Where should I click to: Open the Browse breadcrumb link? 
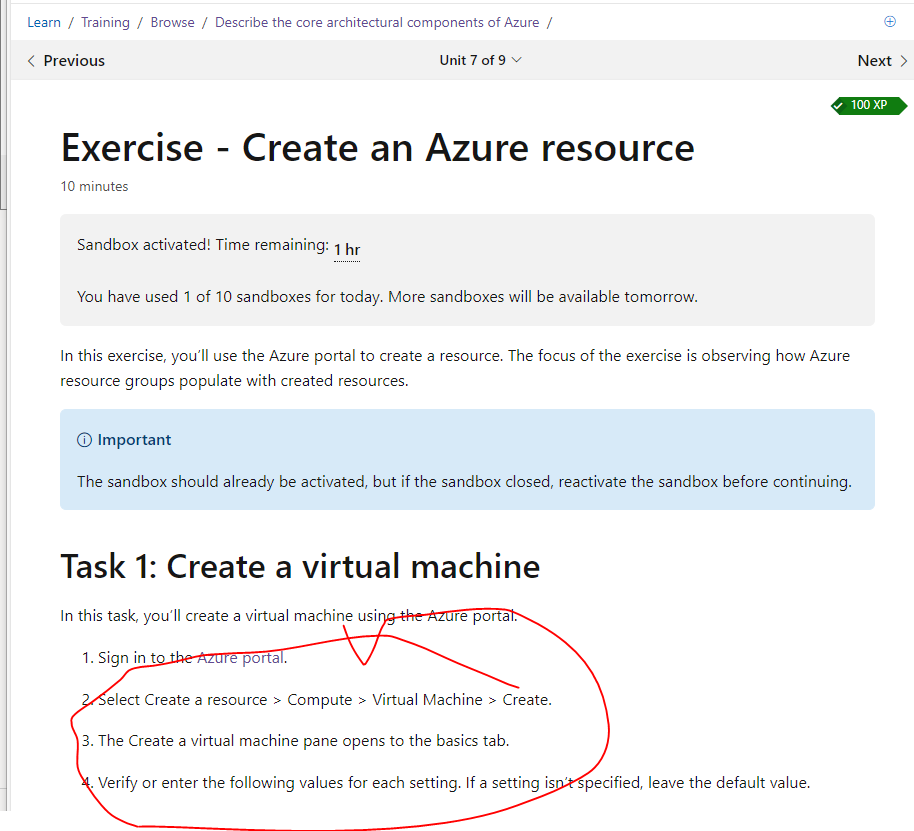tap(173, 22)
